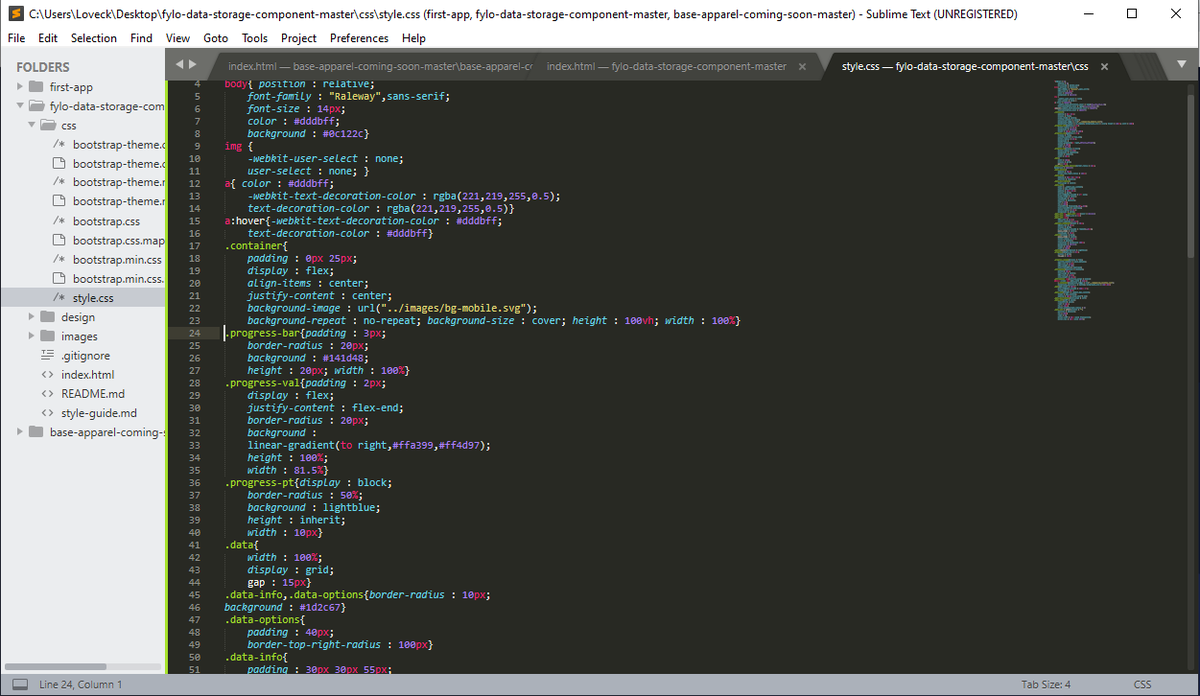Click the style-guide.md file icon
Viewport: 1200px width, 696px height.
46,413
